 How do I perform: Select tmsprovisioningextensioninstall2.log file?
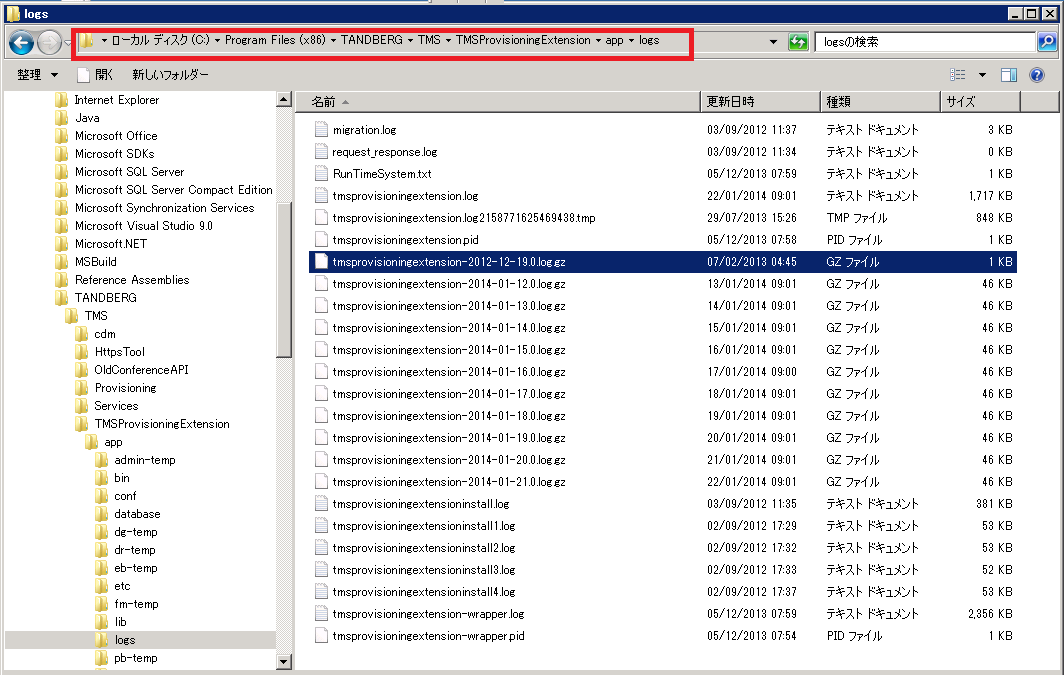(x=423, y=548)
